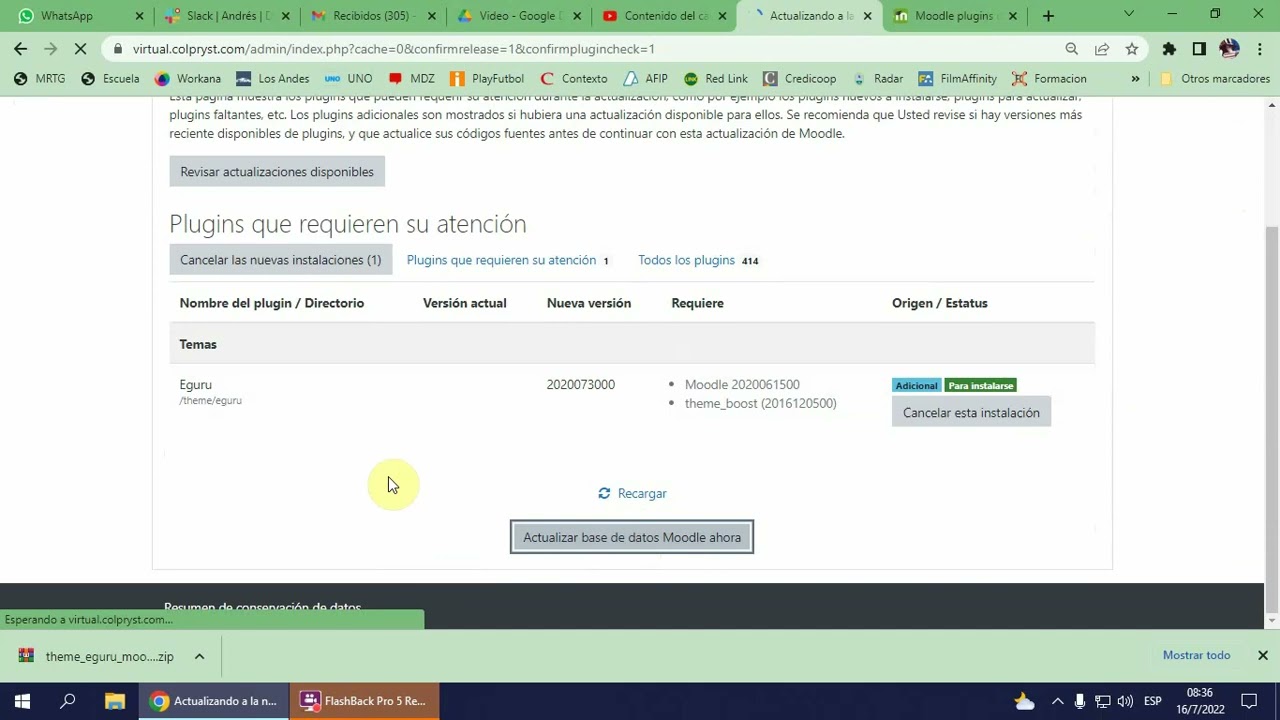The image size is (1280, 720).
Task: Click the Recargar link
Action: [x=632, y=493]
